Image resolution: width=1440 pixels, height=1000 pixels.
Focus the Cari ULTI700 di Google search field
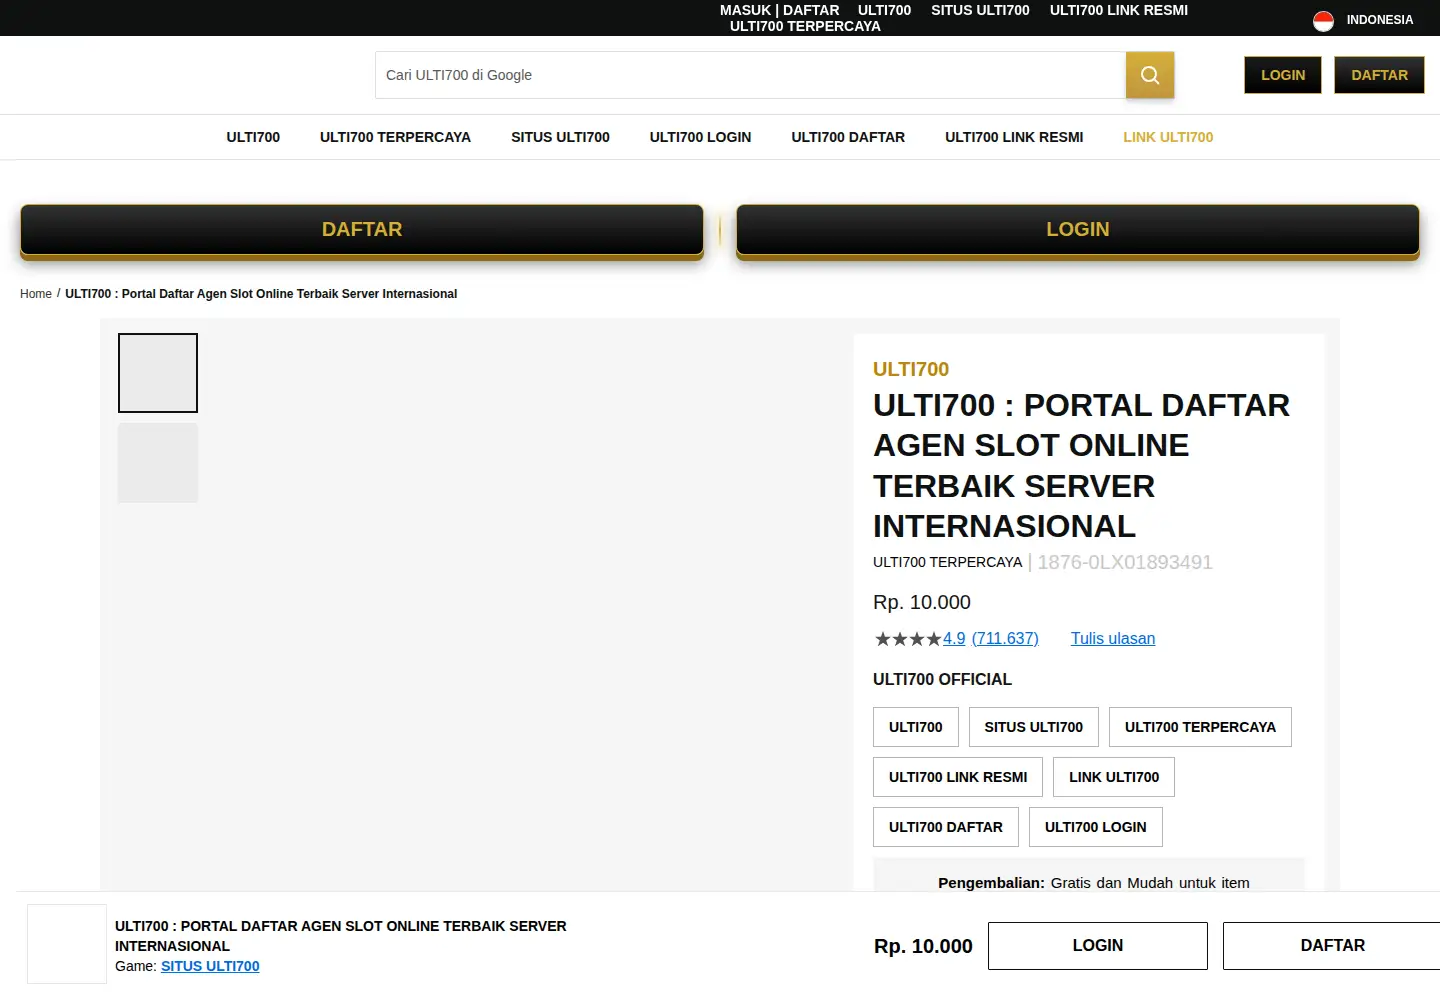click(750, 75)
